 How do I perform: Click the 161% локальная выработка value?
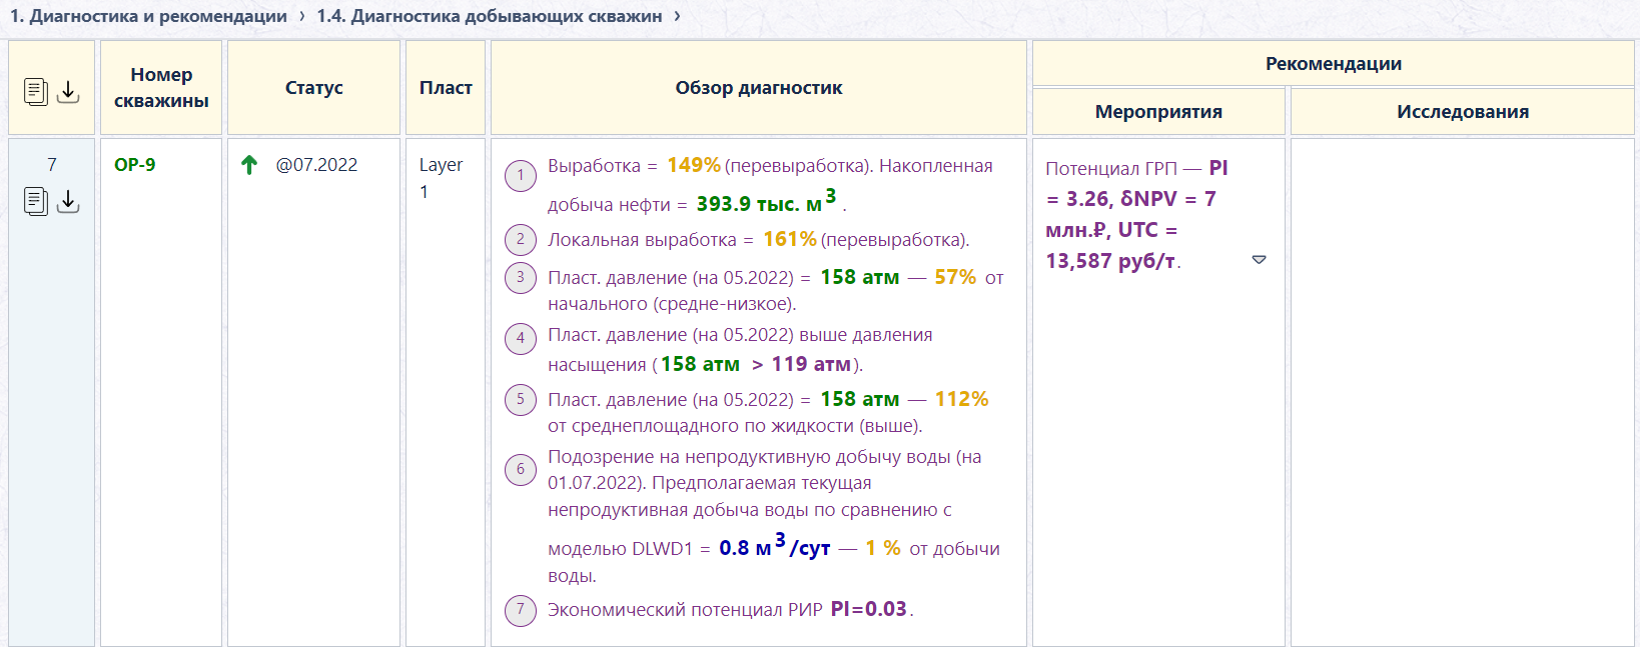(x=790, y=239)
